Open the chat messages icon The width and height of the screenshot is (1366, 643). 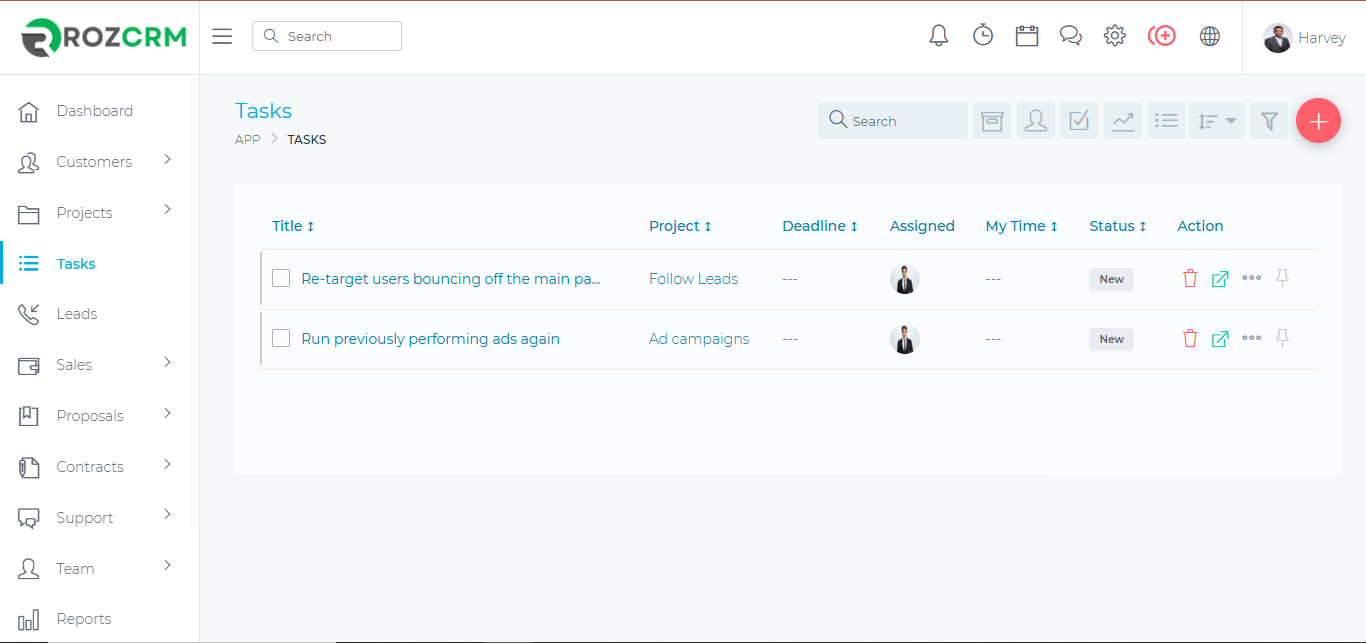pyautogui.click(x=1070, y=36)
